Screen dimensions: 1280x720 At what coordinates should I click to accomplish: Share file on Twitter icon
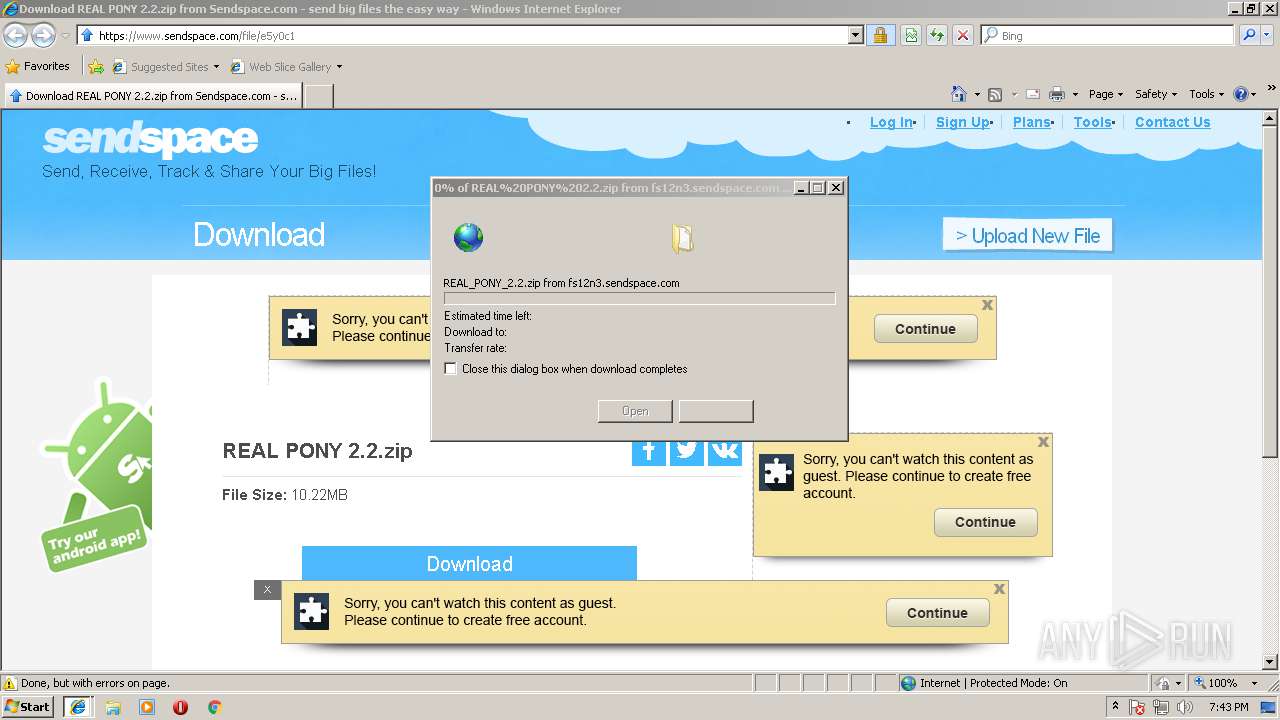click(x=687, y=452)
